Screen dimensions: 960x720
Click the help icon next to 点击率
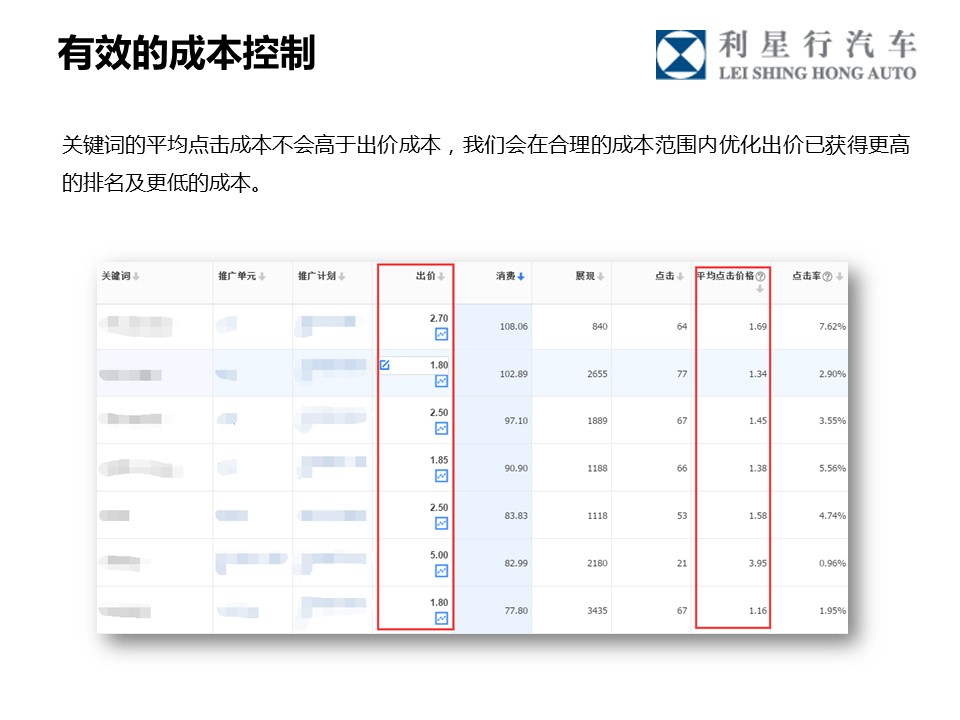[827, 276]
